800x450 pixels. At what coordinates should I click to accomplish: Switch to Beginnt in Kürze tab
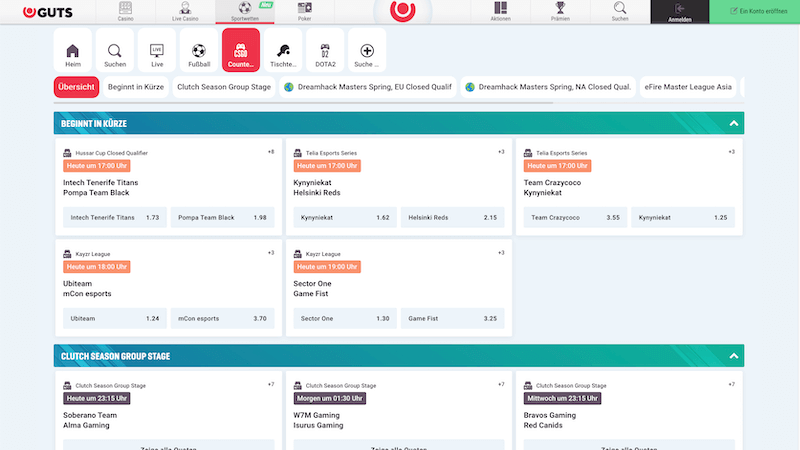(136, 87)
